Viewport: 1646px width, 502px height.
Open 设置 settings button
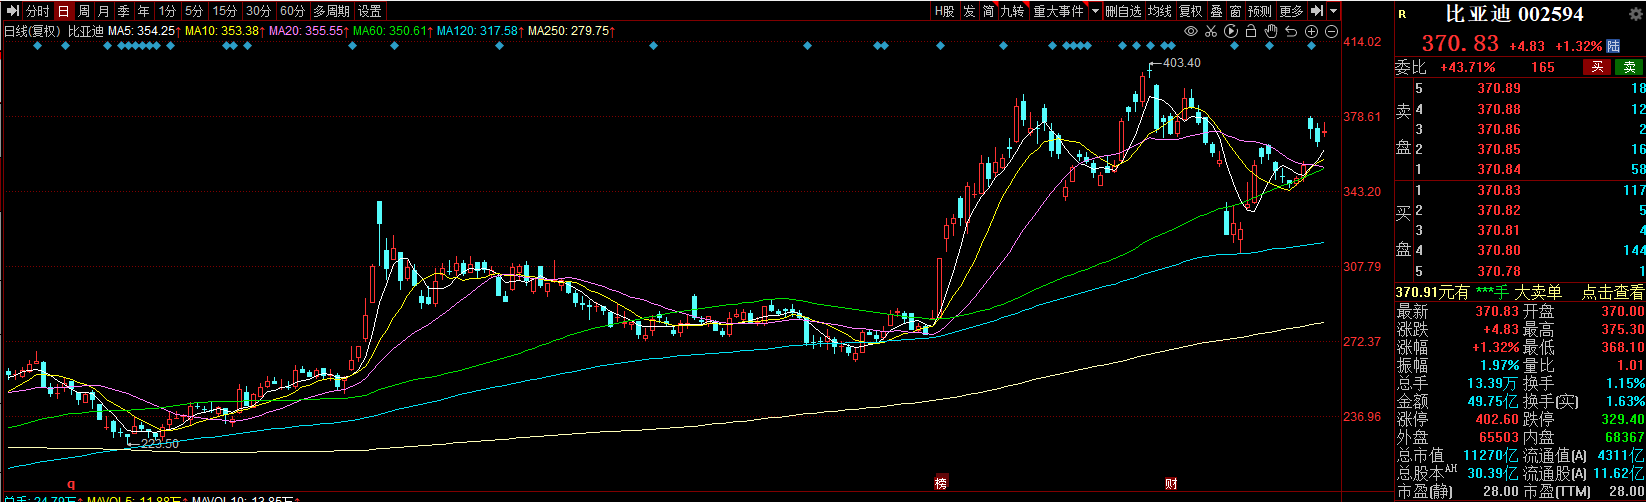pos(370,11)
